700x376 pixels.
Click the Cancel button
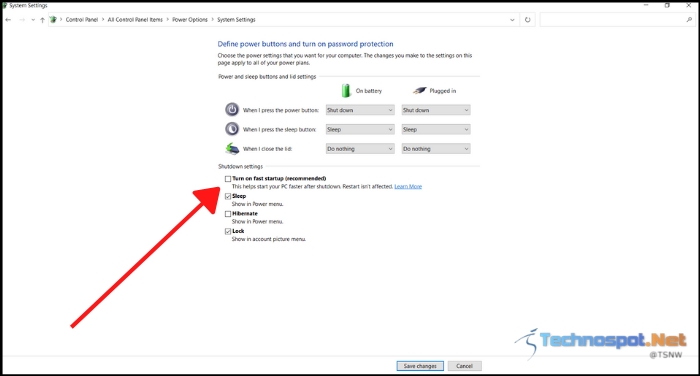point(464,366)
